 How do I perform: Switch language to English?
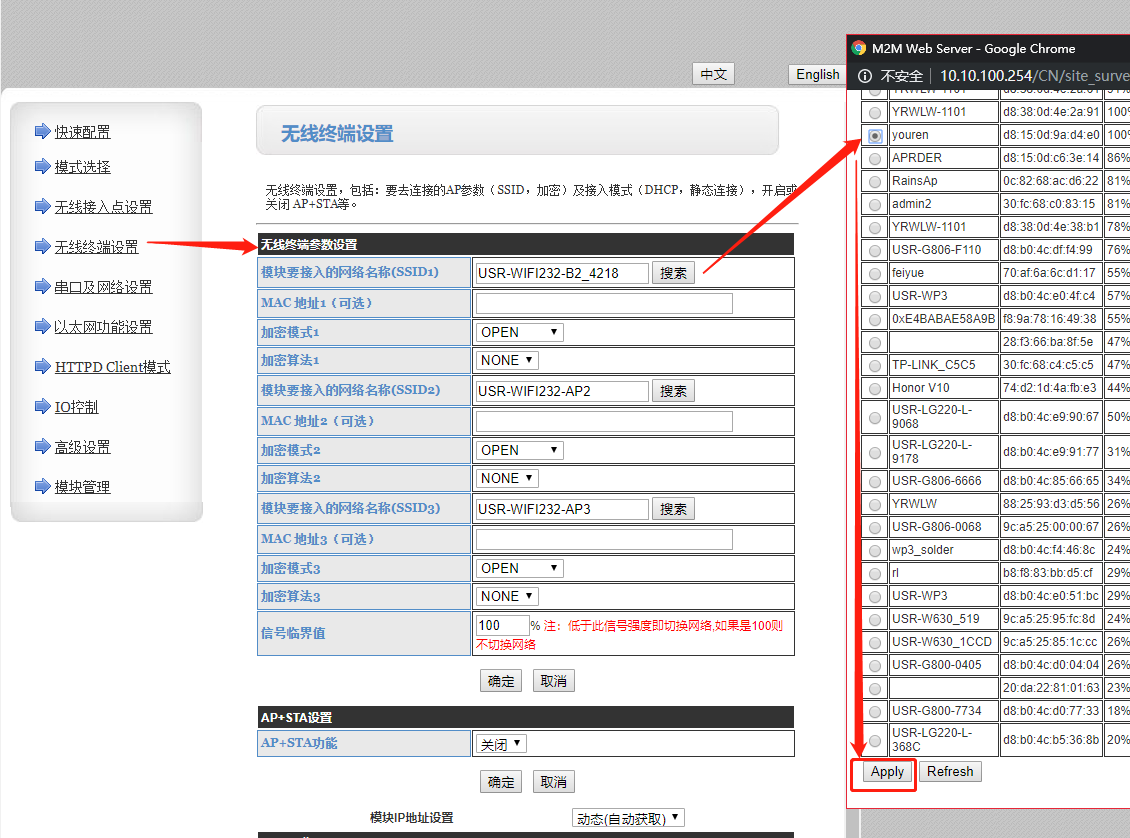coord(817,74)
